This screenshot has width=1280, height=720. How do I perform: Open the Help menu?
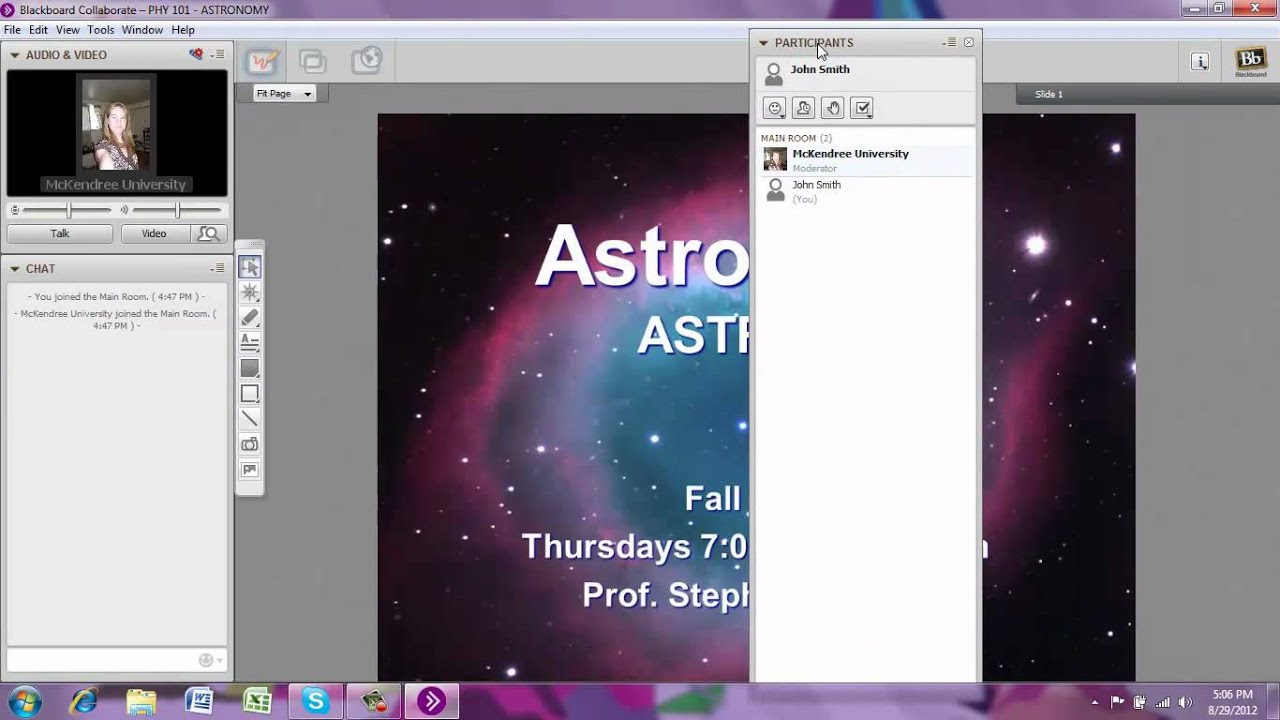pyautogui.click(x=183, y=30)
